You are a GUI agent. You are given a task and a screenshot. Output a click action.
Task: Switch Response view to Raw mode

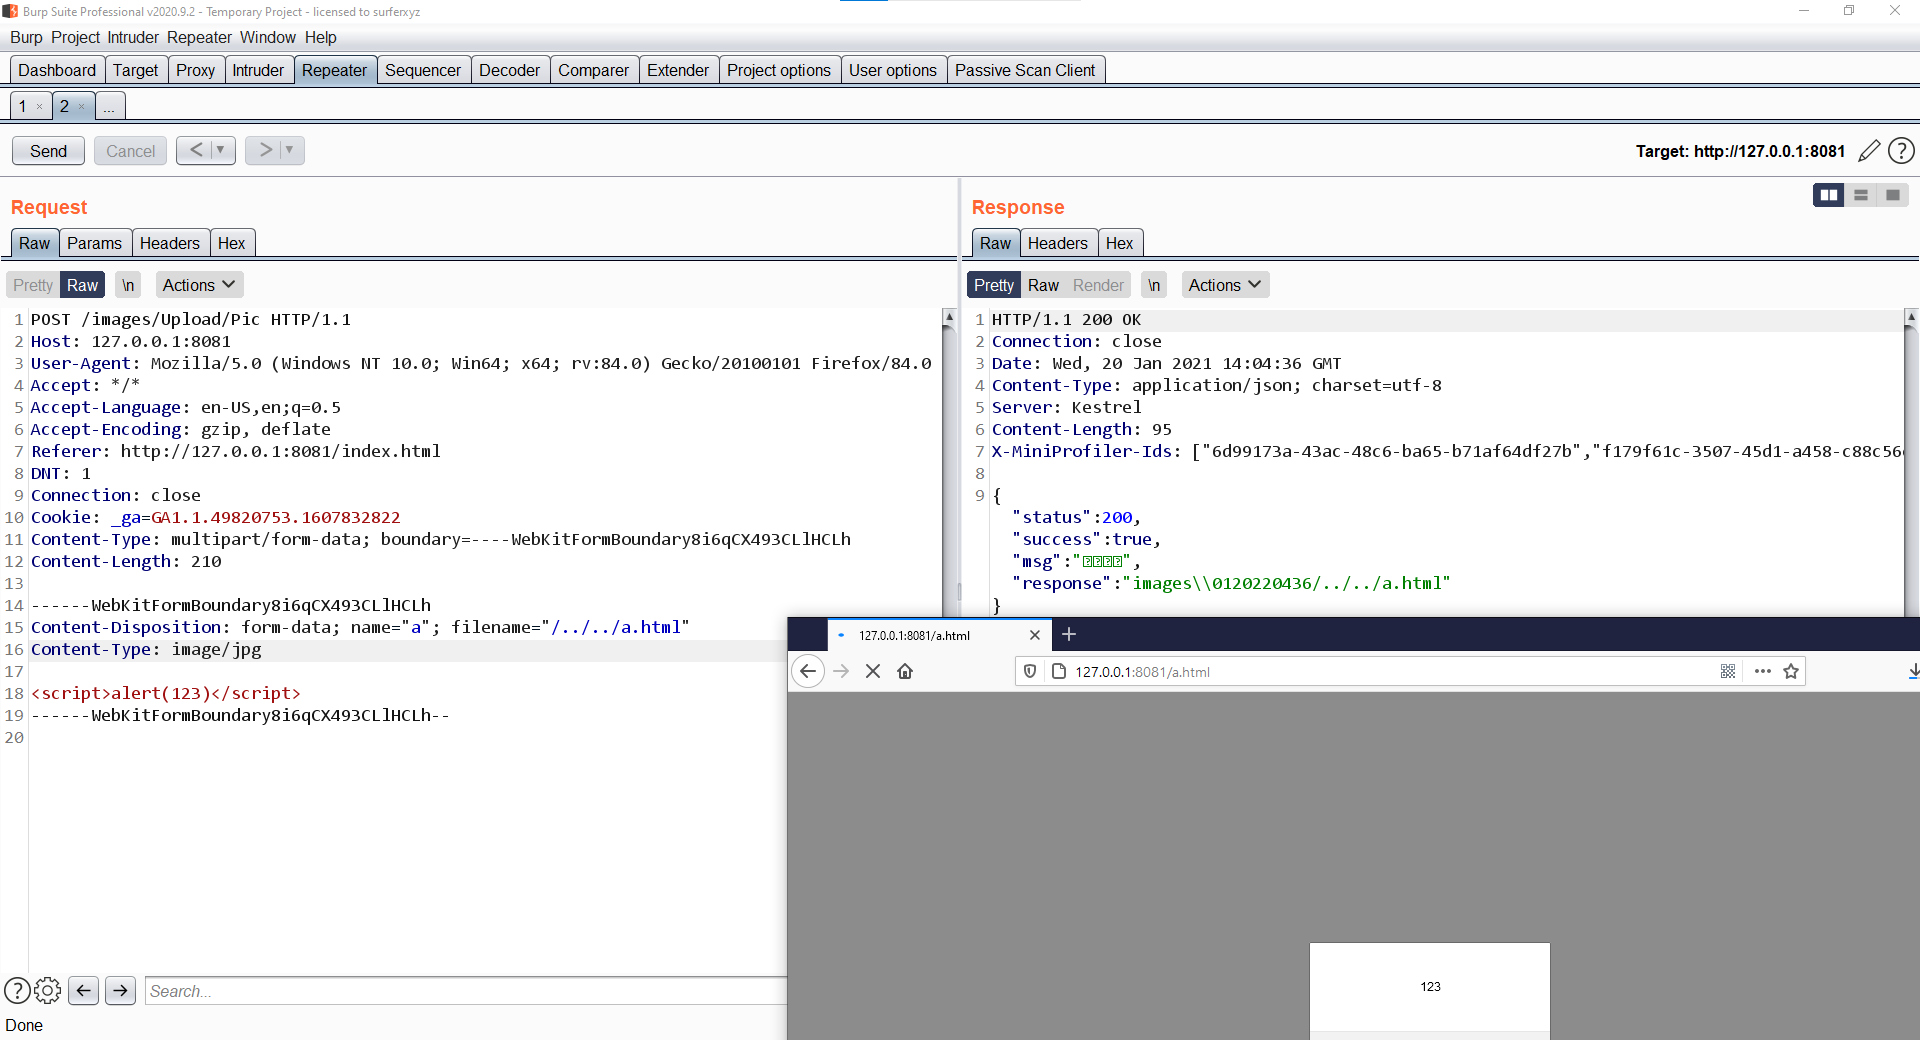point(1045,285)
